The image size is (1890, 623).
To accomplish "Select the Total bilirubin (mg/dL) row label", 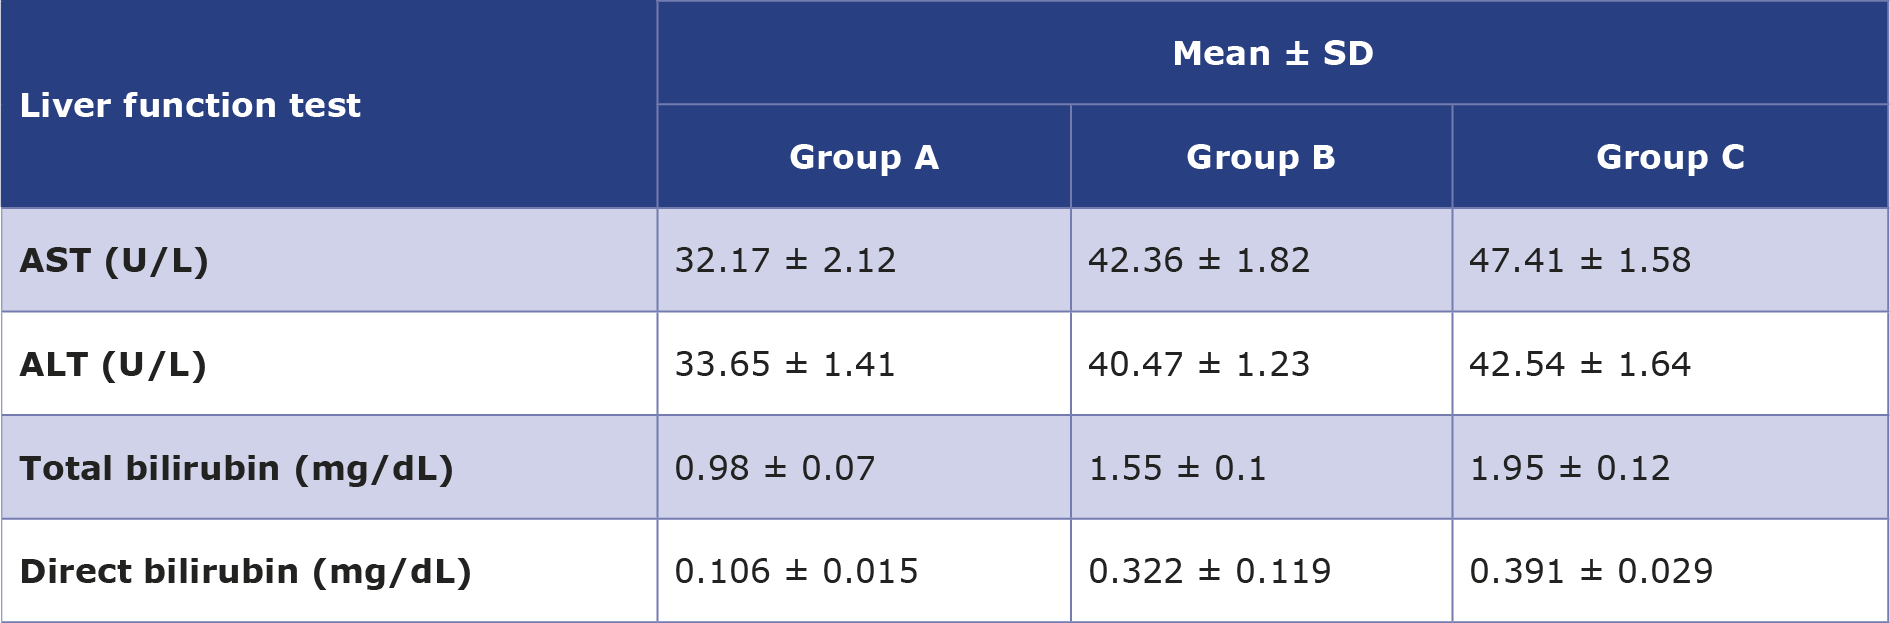I will point(236,468).
